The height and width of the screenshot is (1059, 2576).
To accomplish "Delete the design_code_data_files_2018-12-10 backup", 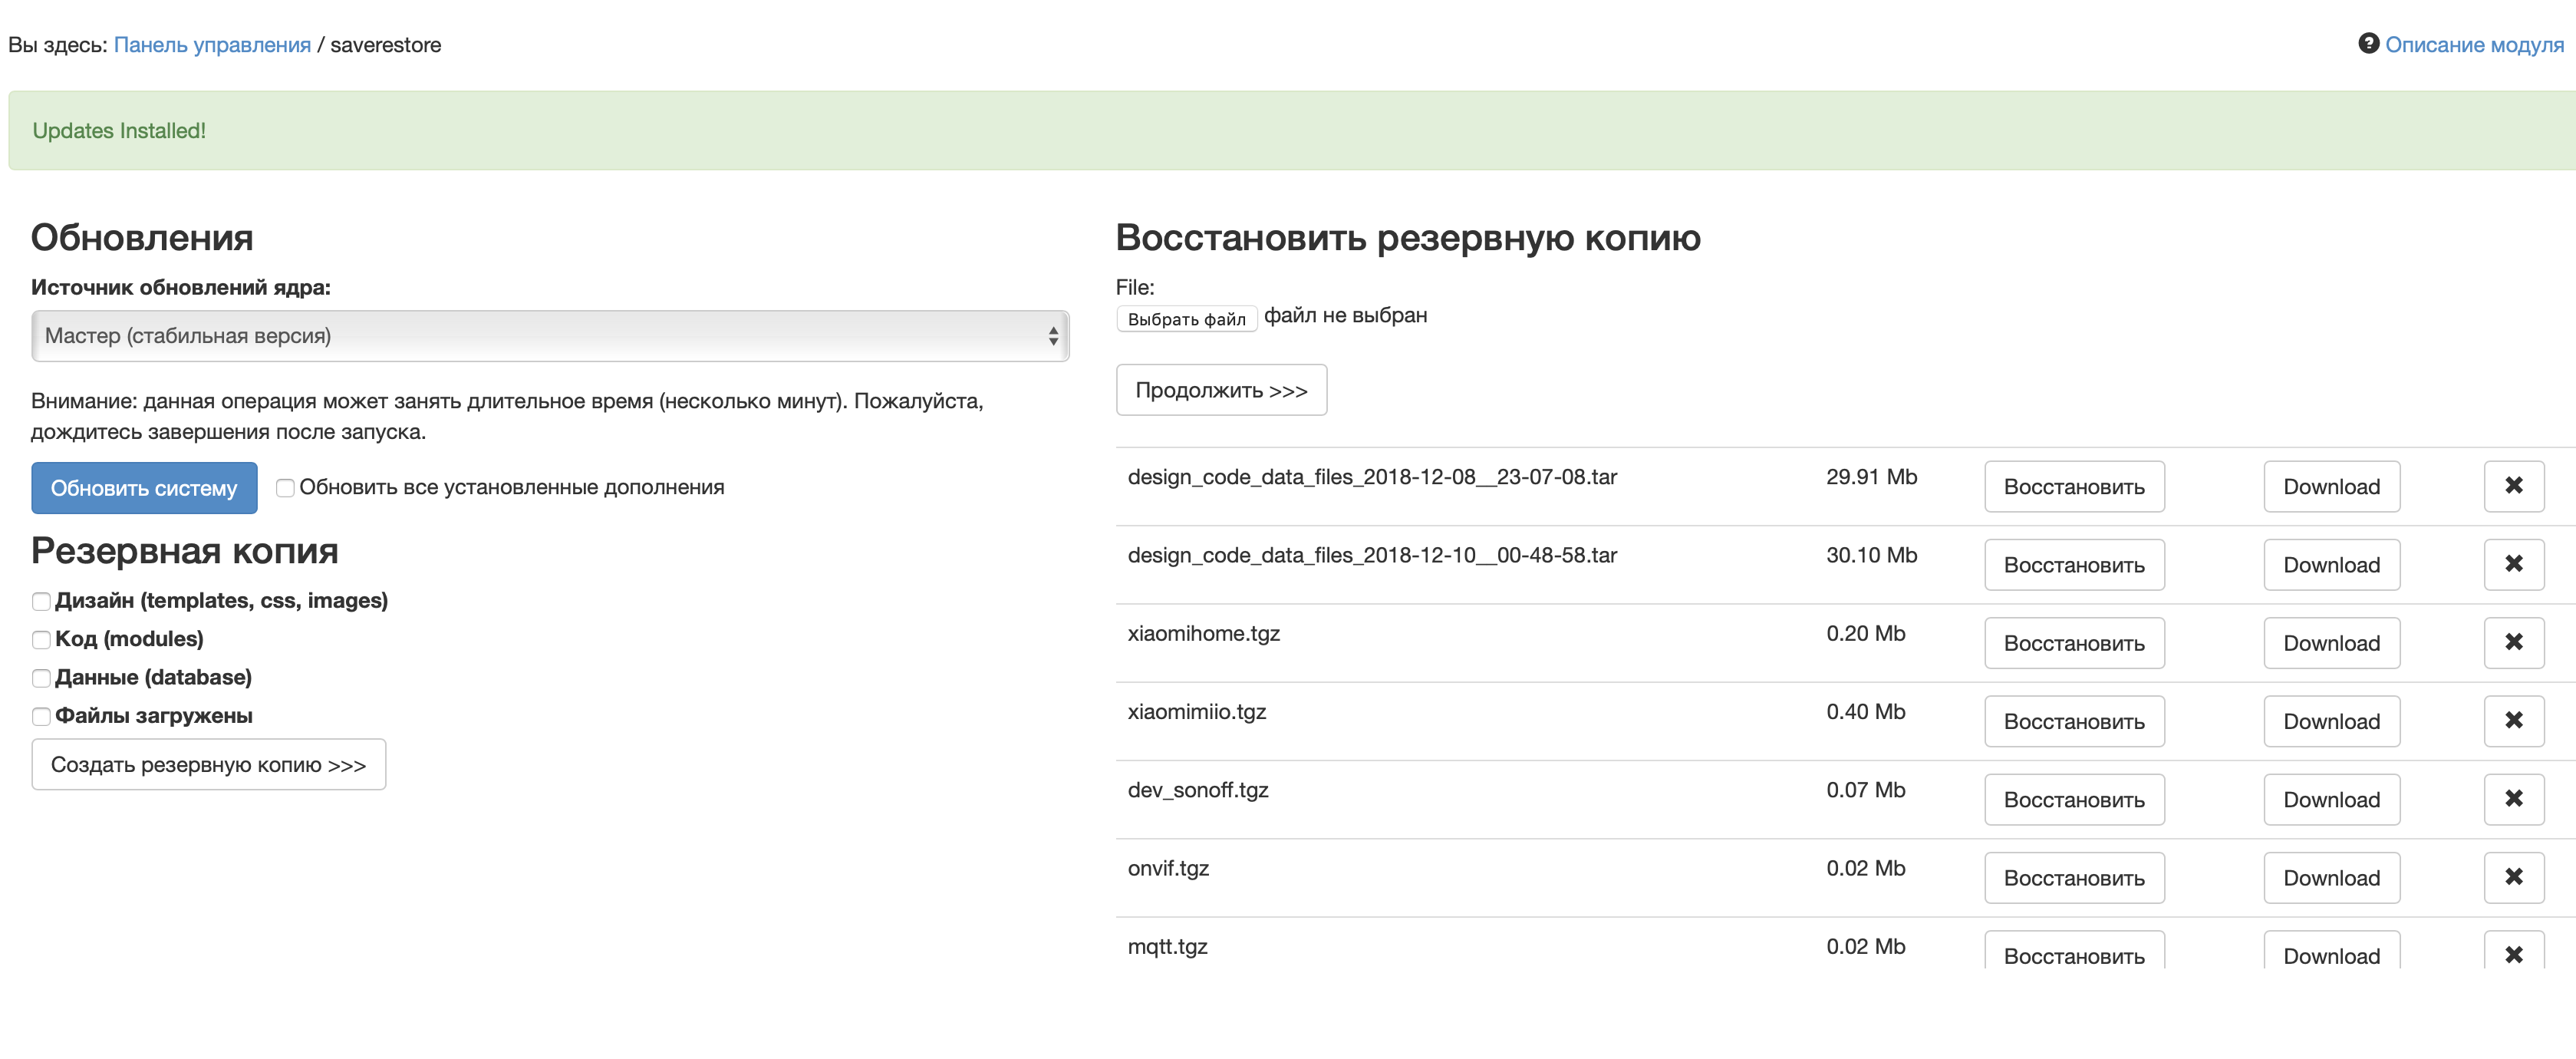I will [2513, 564].
